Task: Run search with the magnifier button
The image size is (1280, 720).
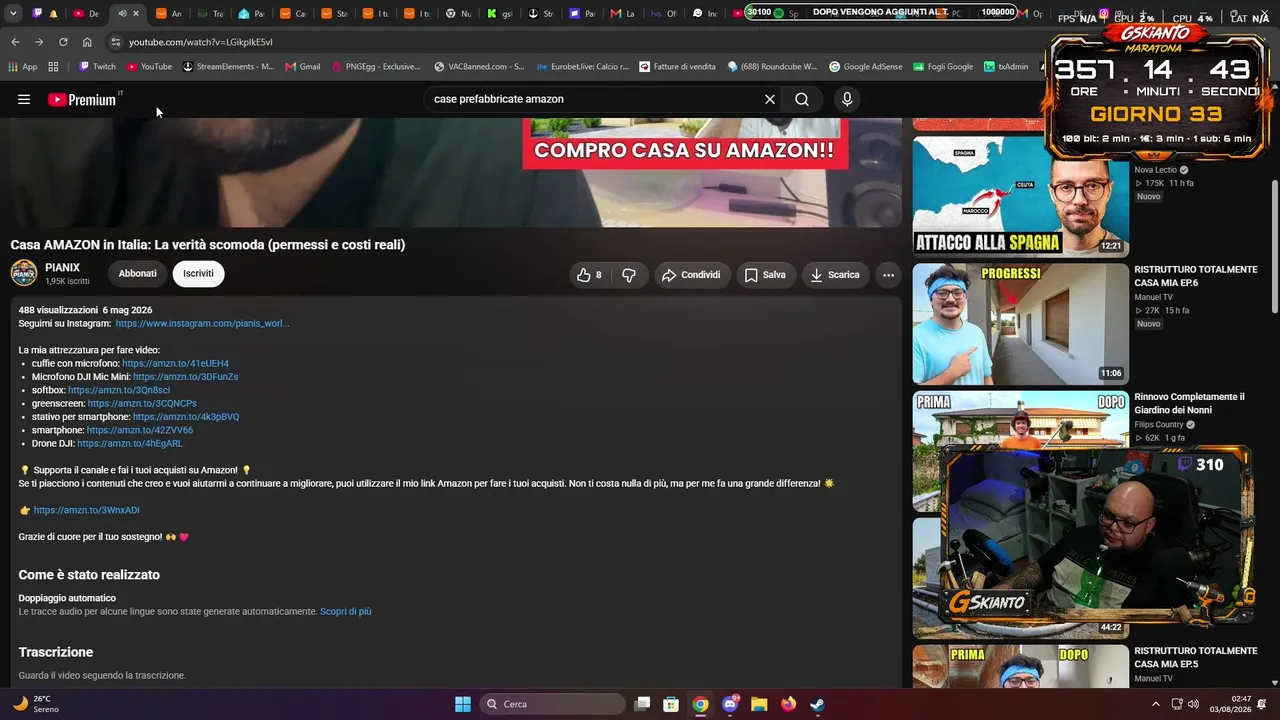Action: (x=802, y=99)
